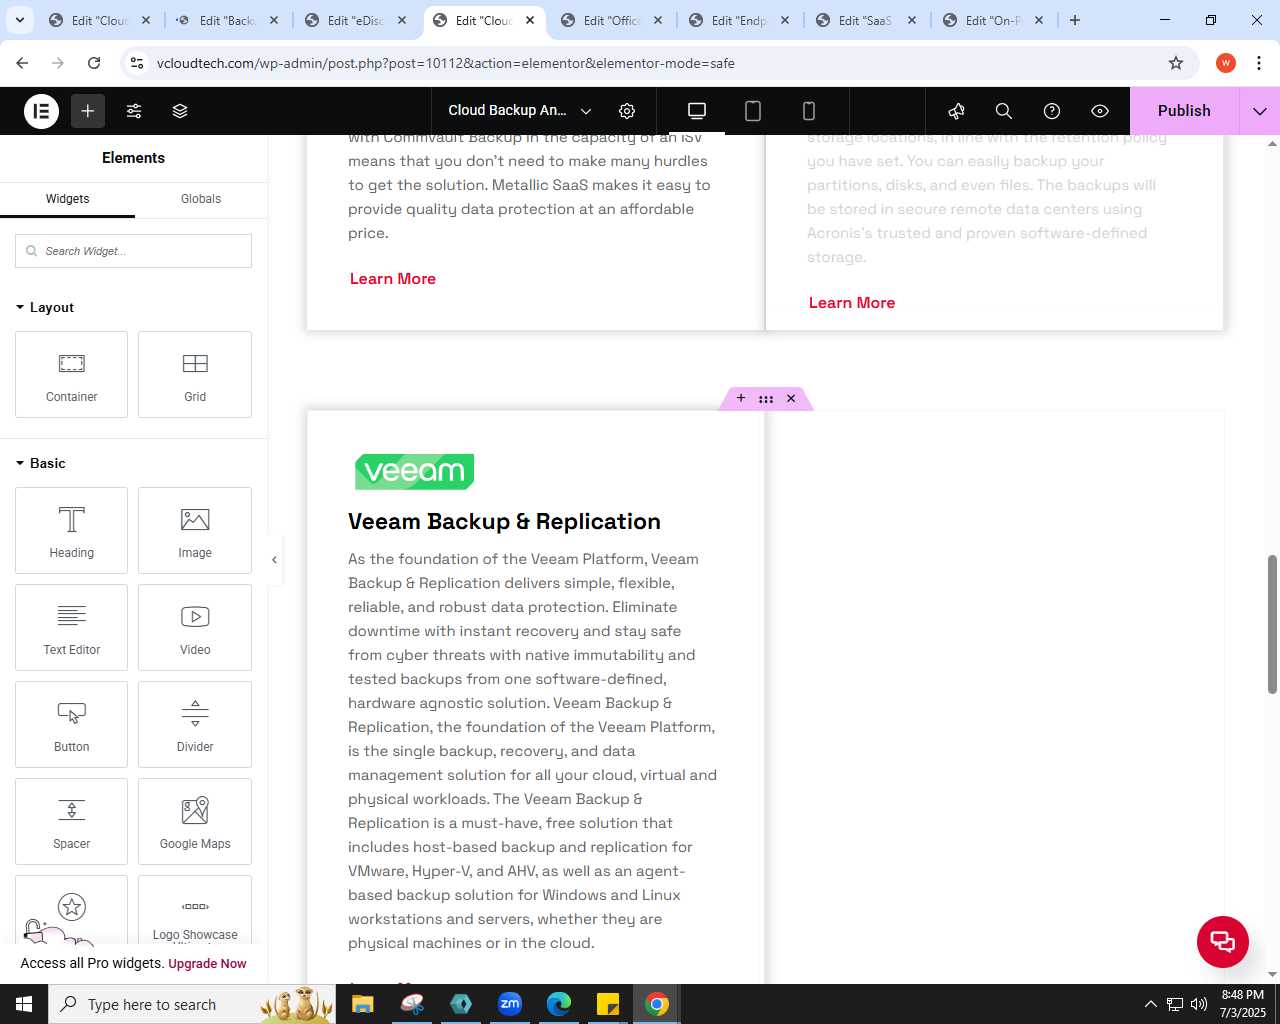Switch to desktop responsive view
The image size is (1280, 1024).
(697, 111)
